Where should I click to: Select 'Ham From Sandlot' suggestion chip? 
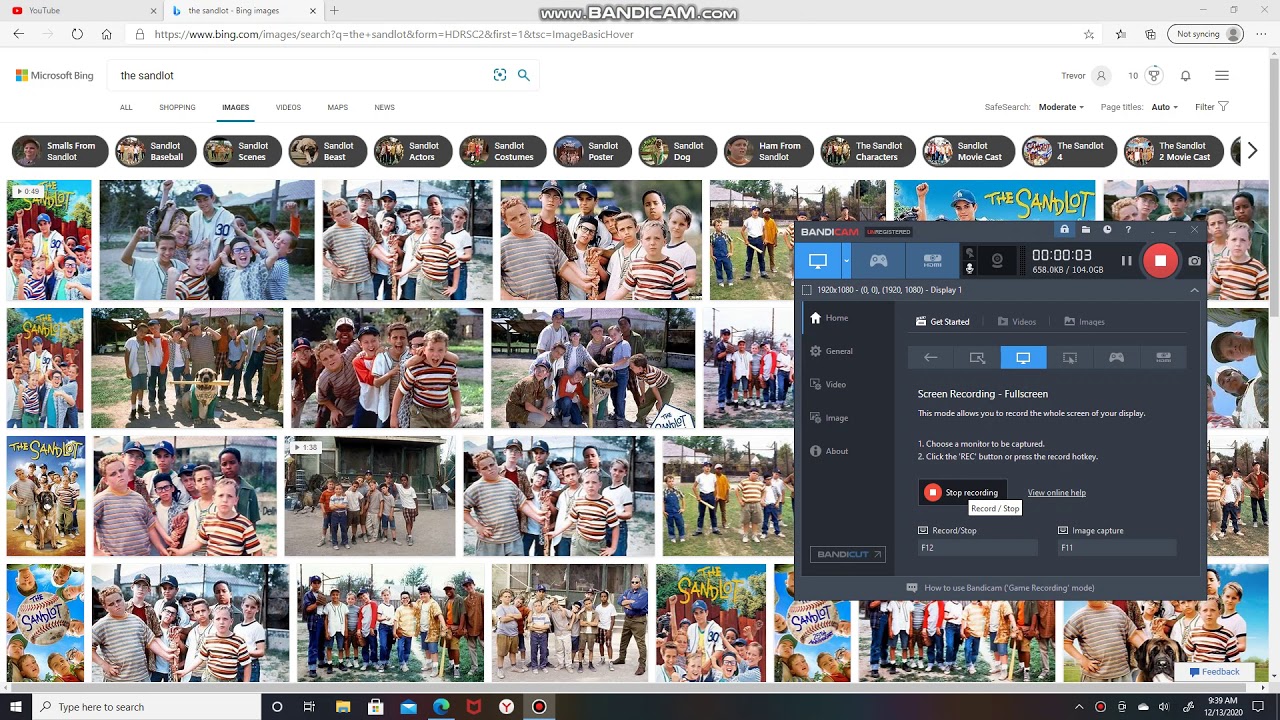768,151
